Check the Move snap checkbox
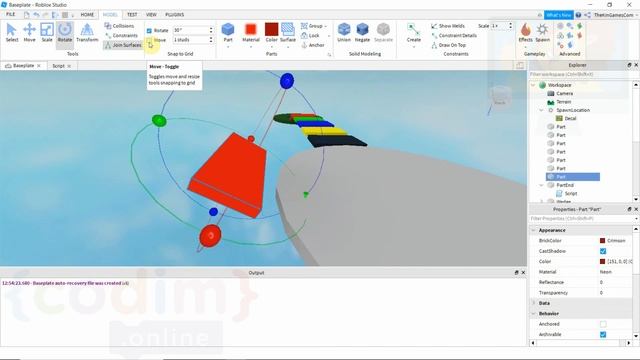 [x=149, y=40]
